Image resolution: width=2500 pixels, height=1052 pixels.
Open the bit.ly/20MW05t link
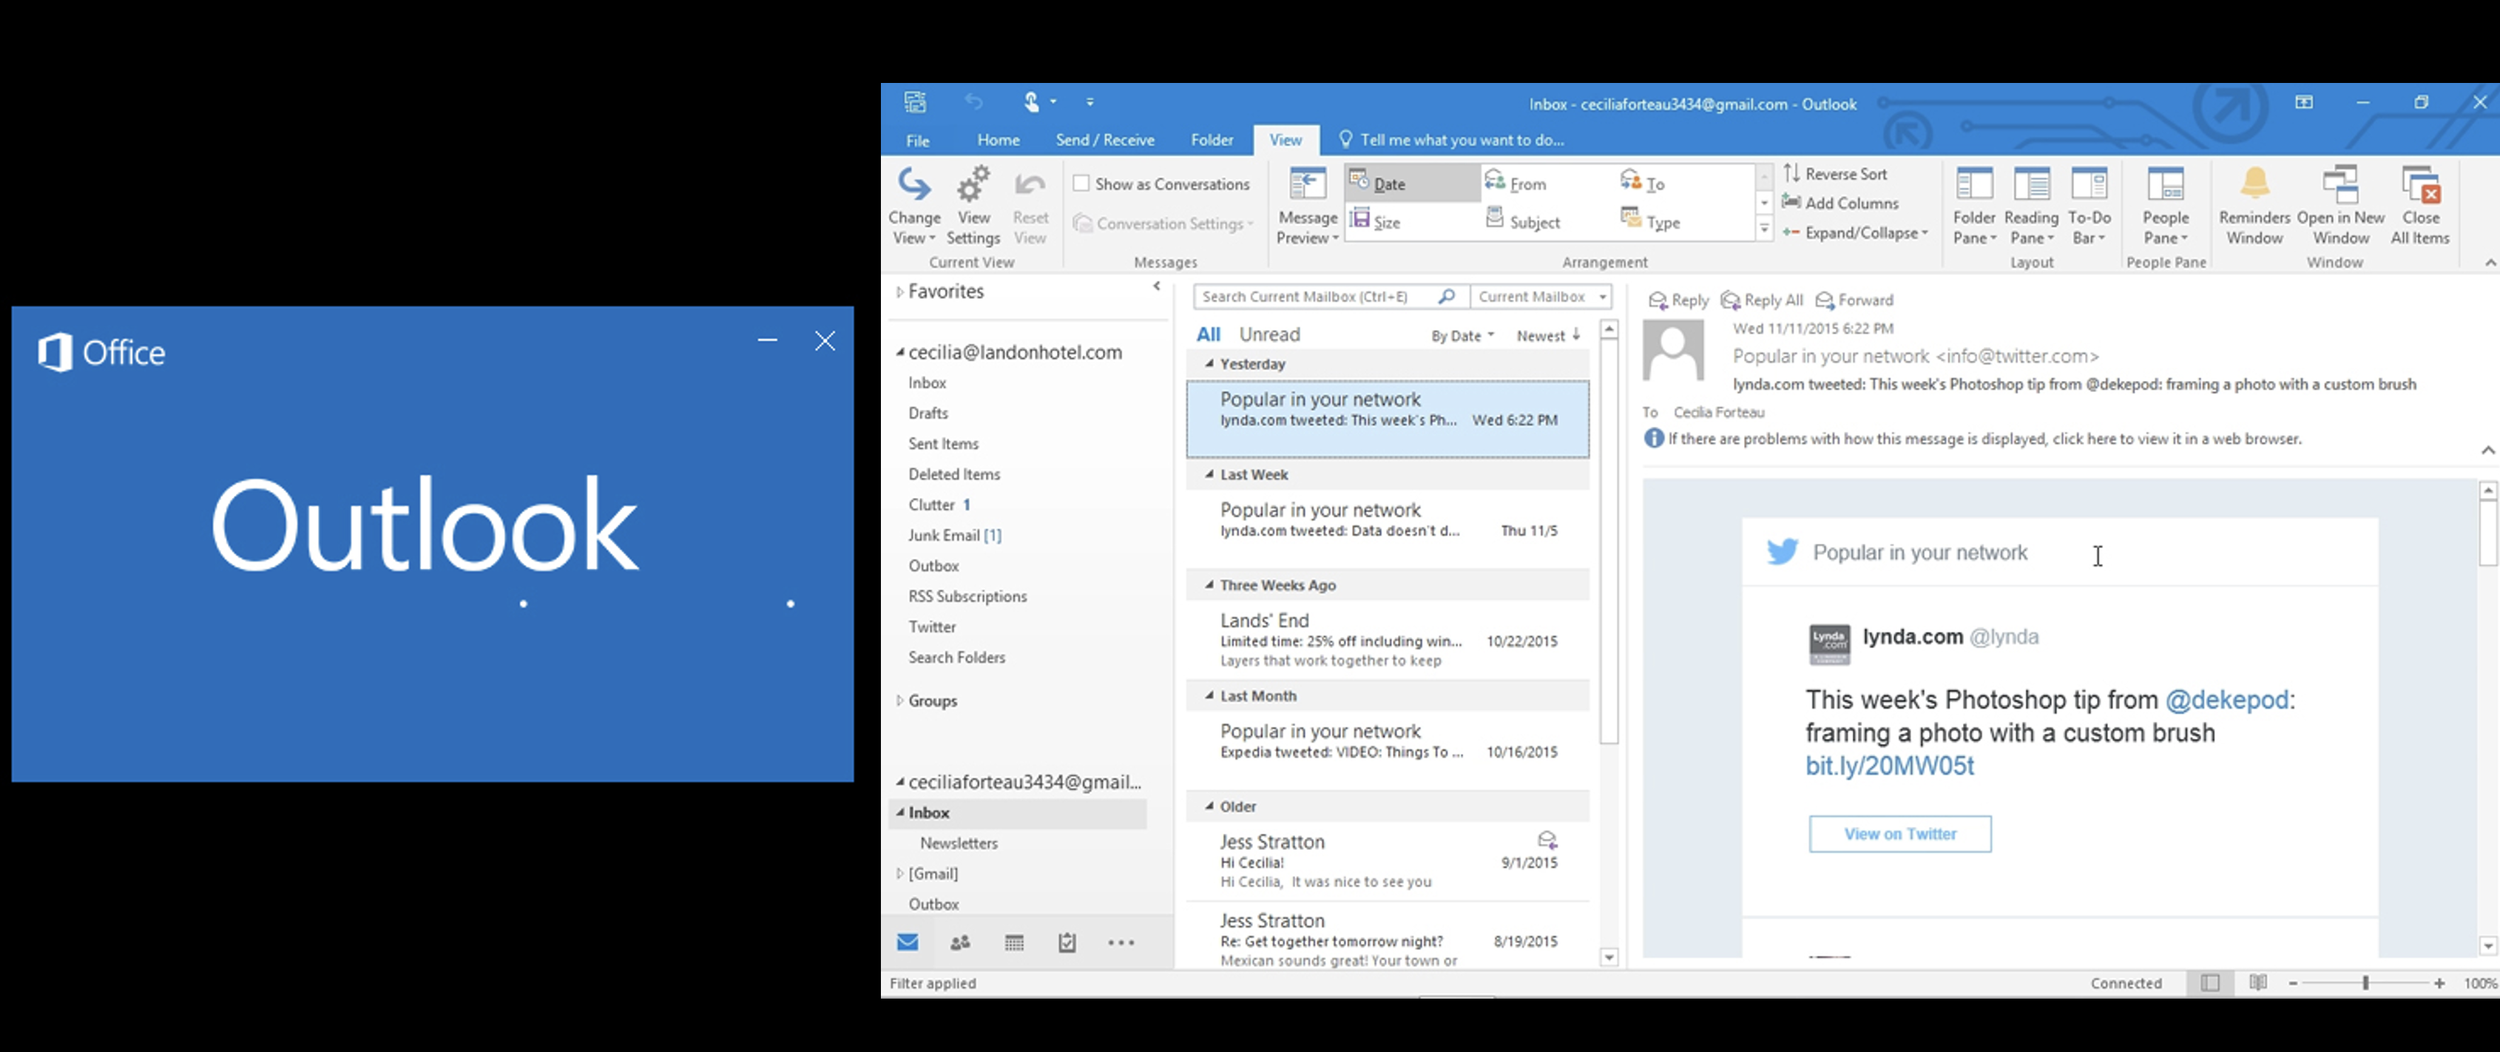[1889, 766]
